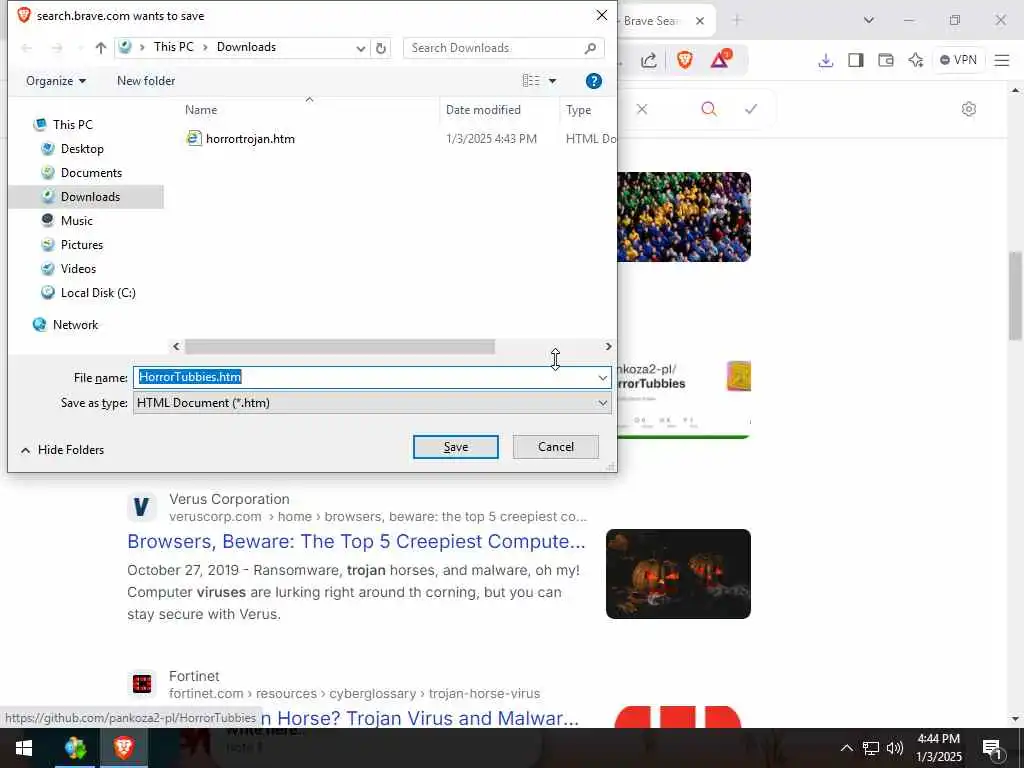Screen dimensions: 1024x768
Task: Click the file list scroll right arrow
Action: coord(608,346)
